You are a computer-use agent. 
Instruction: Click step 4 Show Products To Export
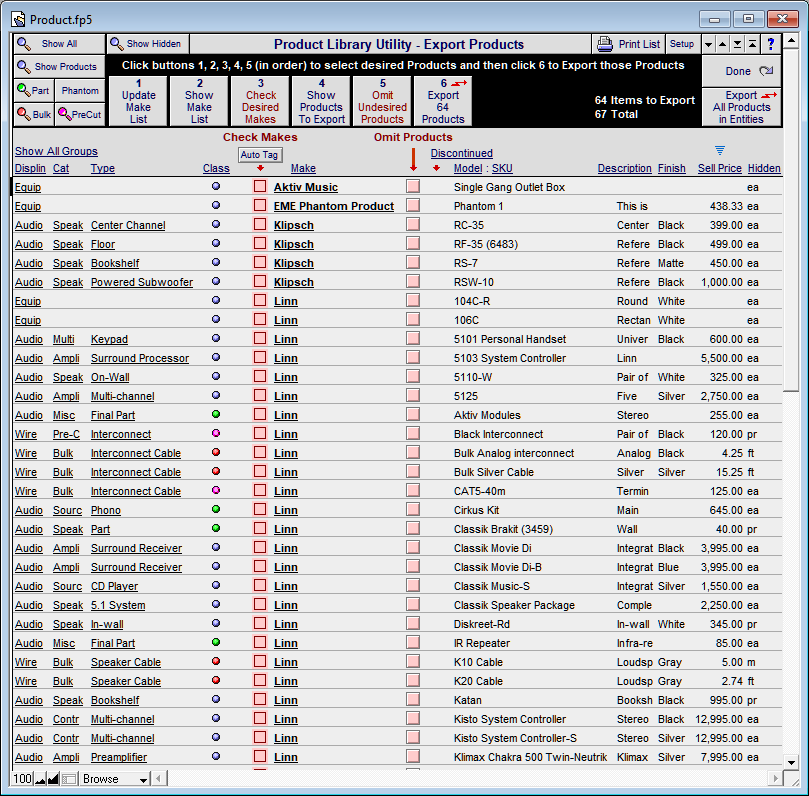coord(321,101)
